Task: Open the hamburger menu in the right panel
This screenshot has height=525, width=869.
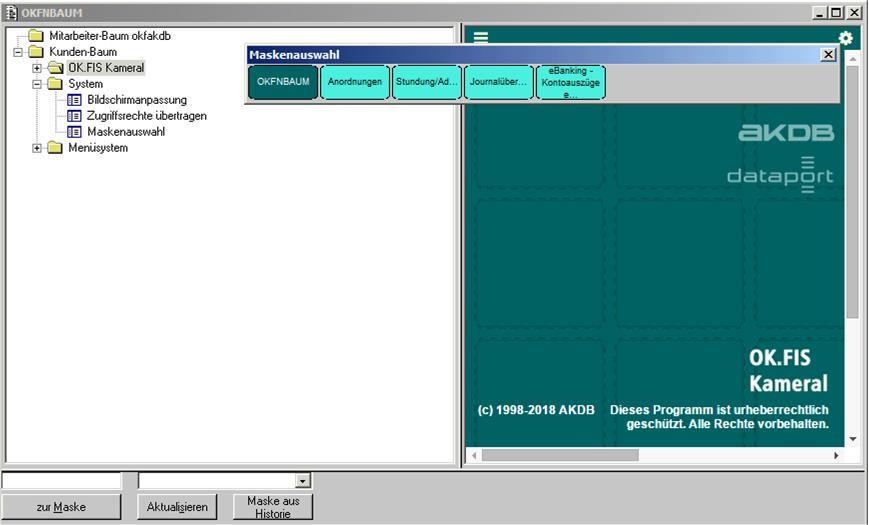Action: [481, 37]
